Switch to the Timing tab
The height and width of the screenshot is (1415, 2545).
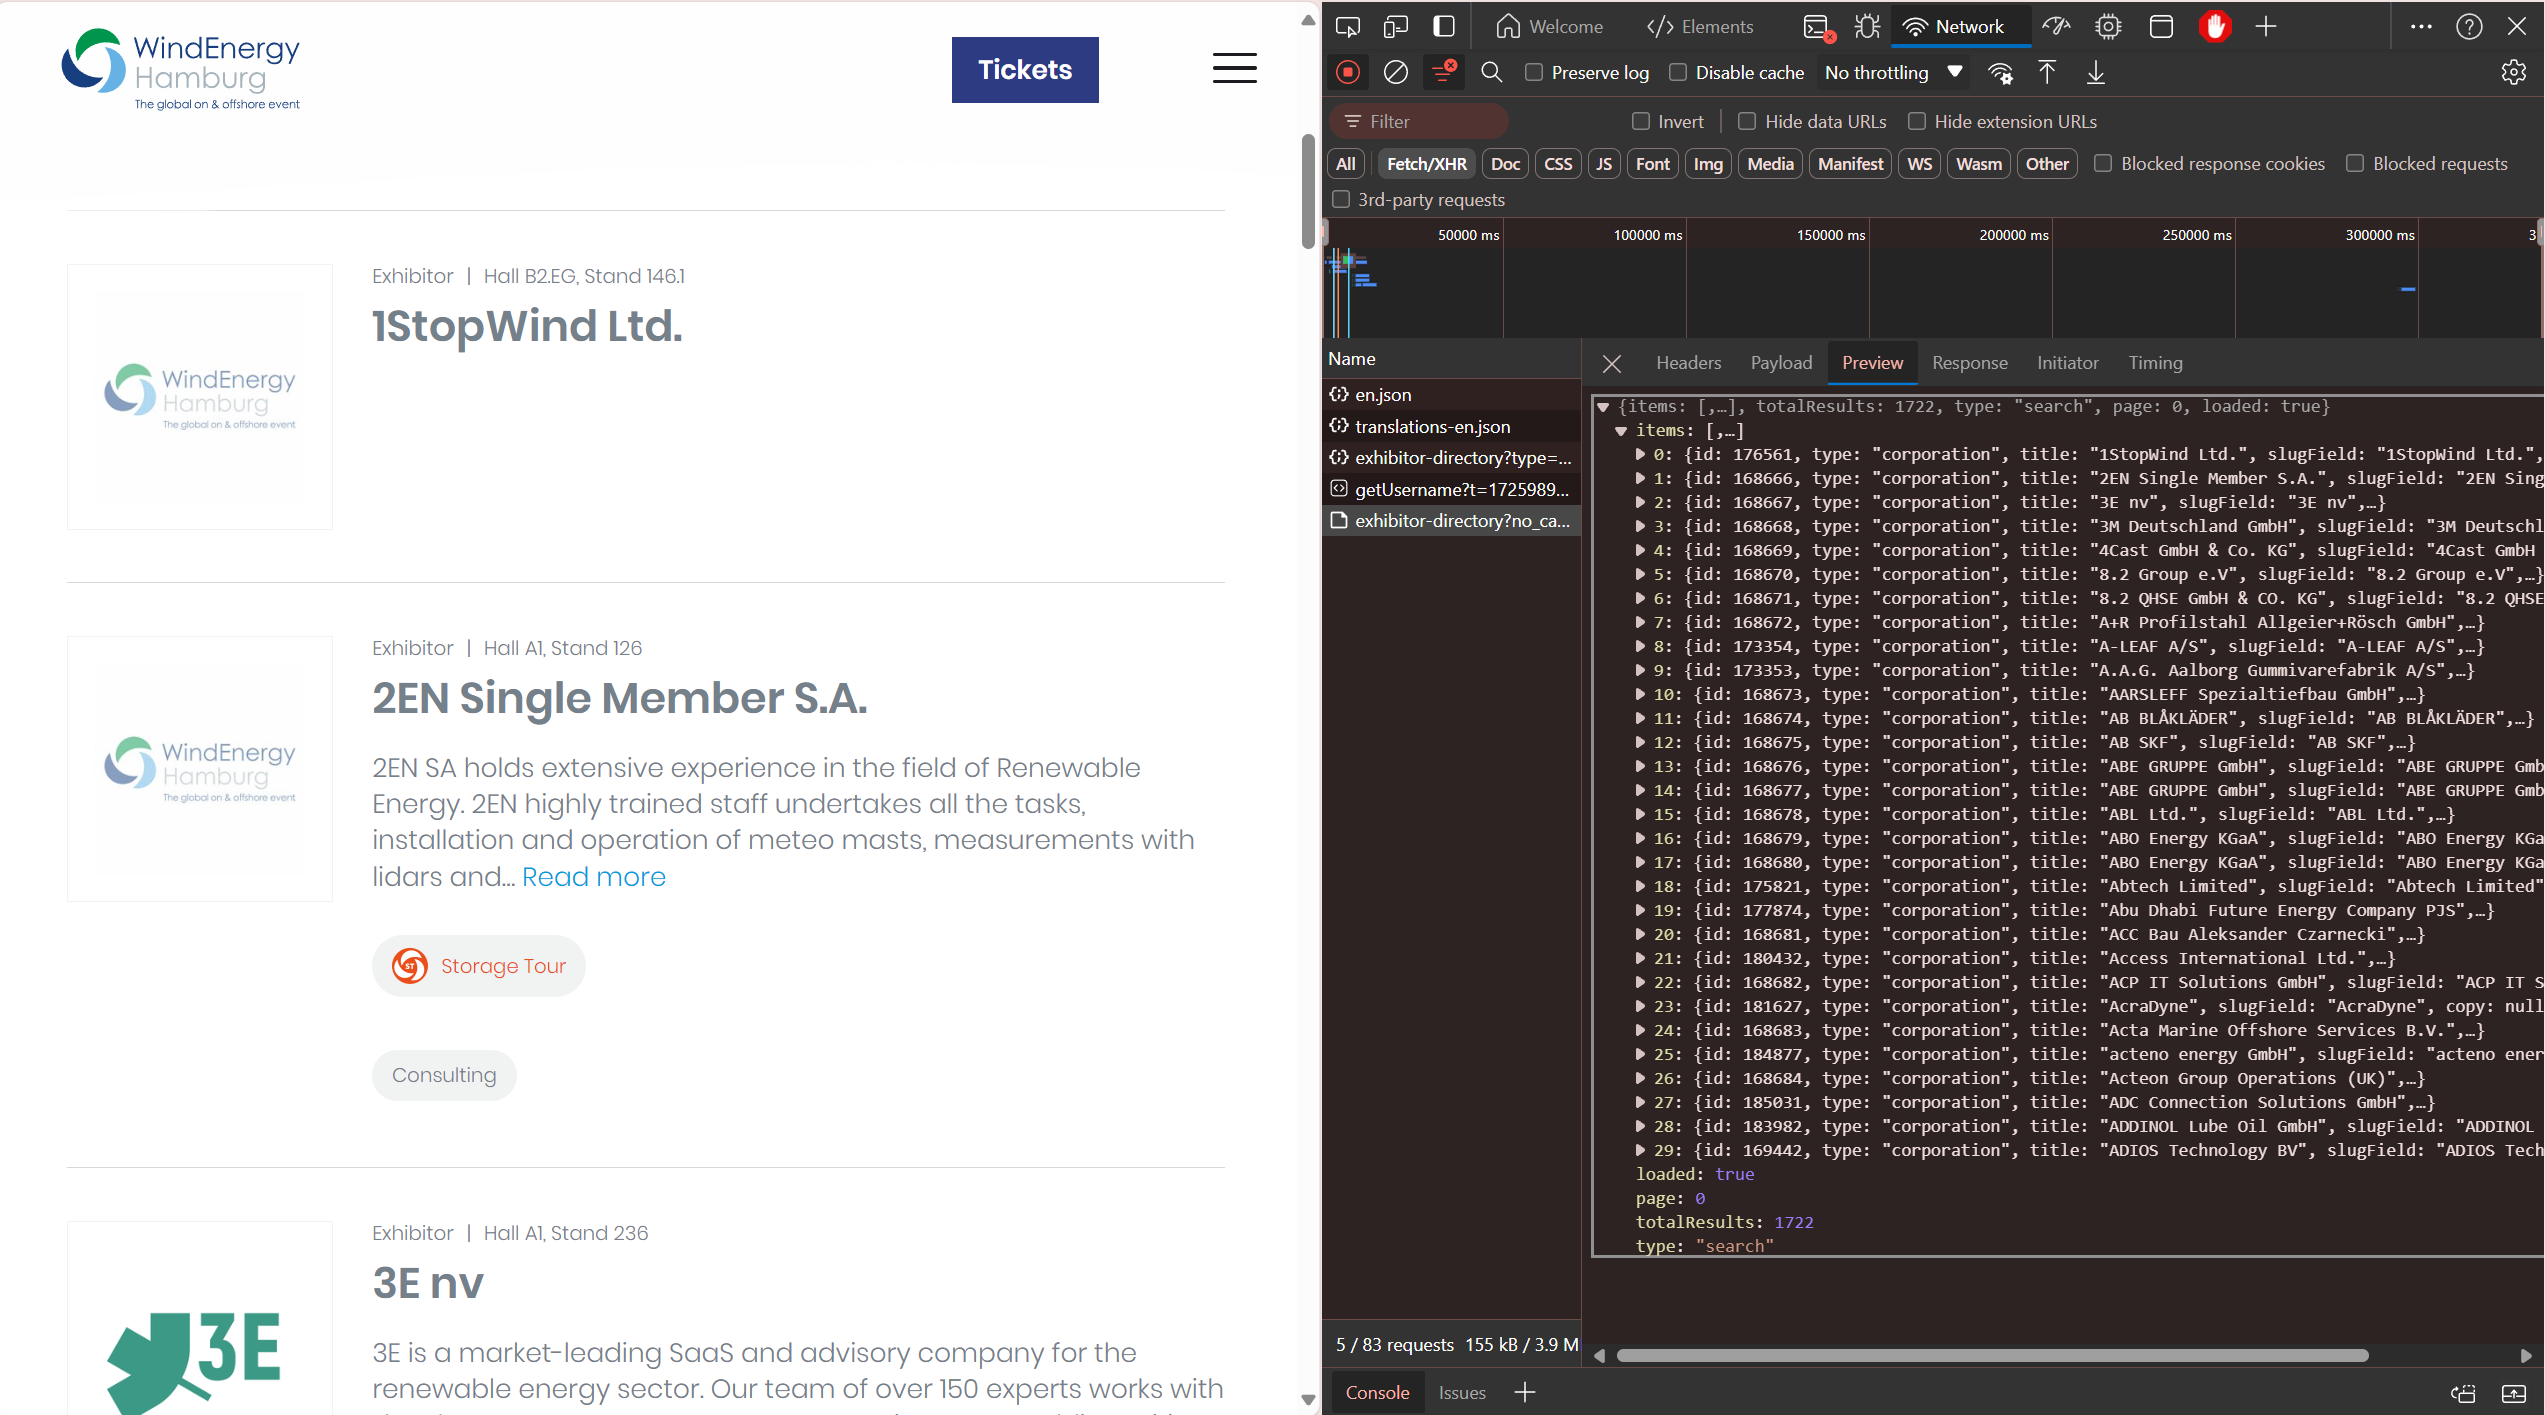[2155, 363]
